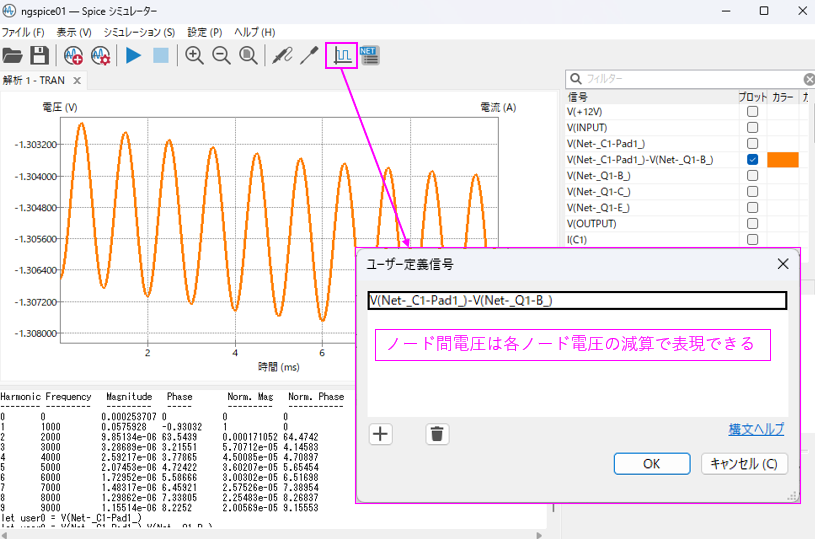This screenshot has width=815, height=539.
Task: Toggle plot checkbox for V(Net-_Q1-C_)
Action: pyautogui.click(x=752, y=192)
